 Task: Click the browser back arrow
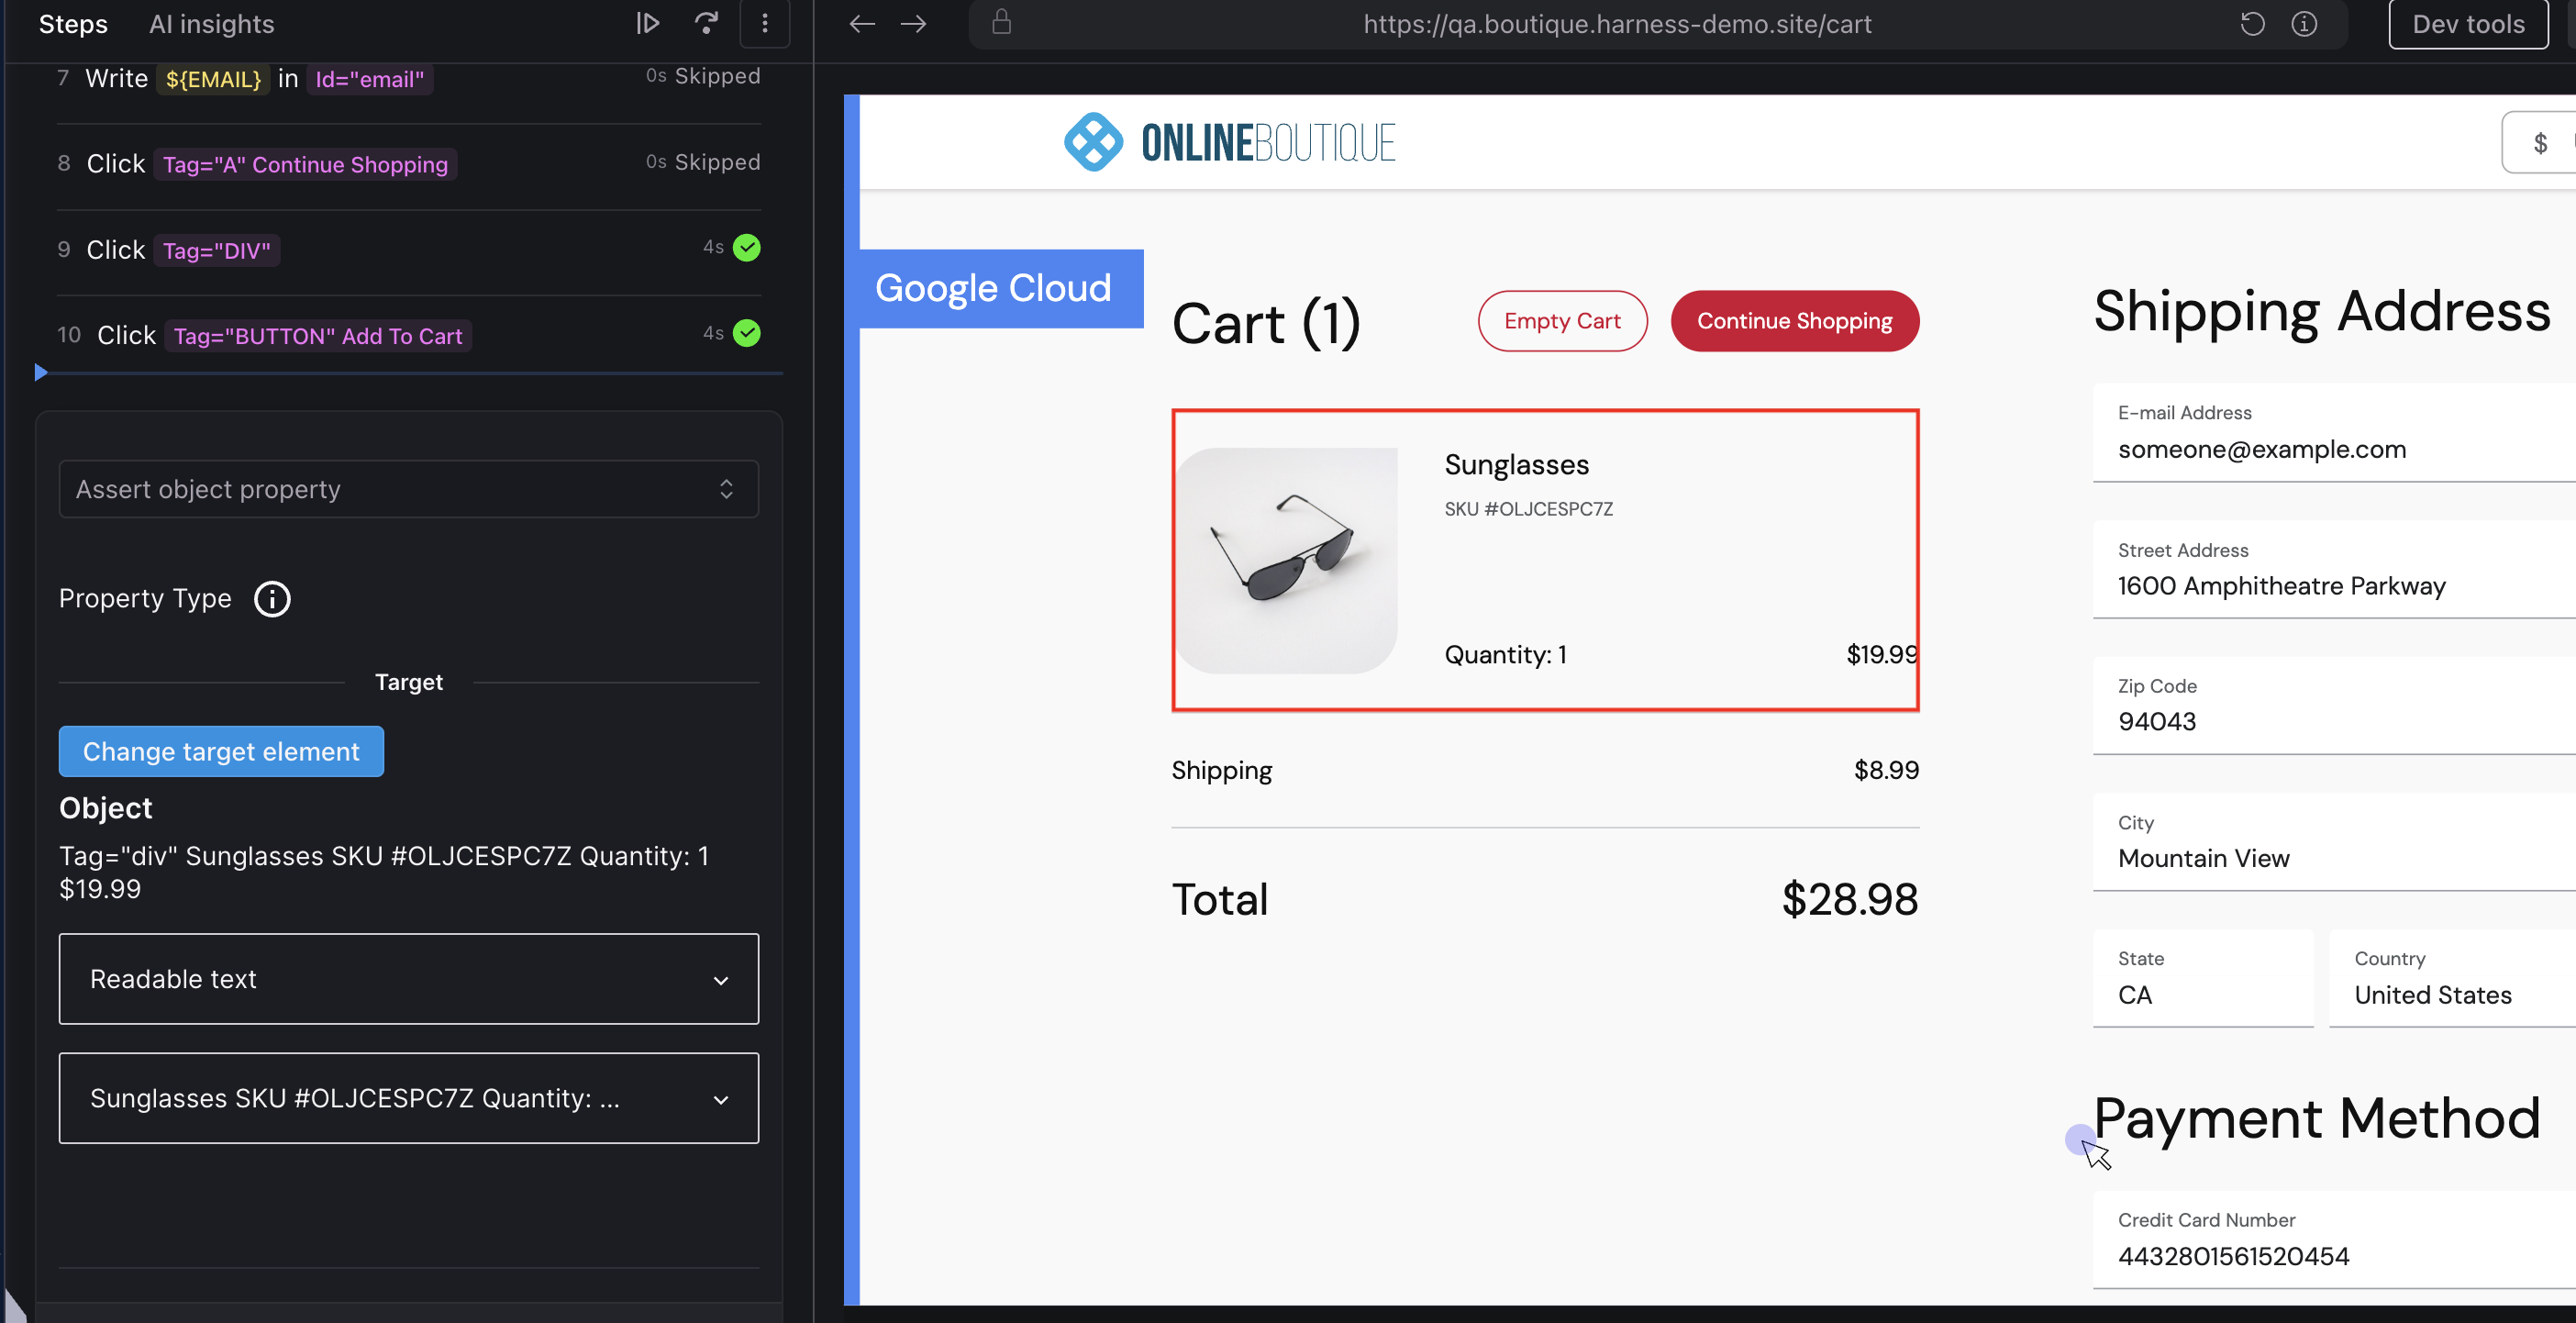(861, 24)
